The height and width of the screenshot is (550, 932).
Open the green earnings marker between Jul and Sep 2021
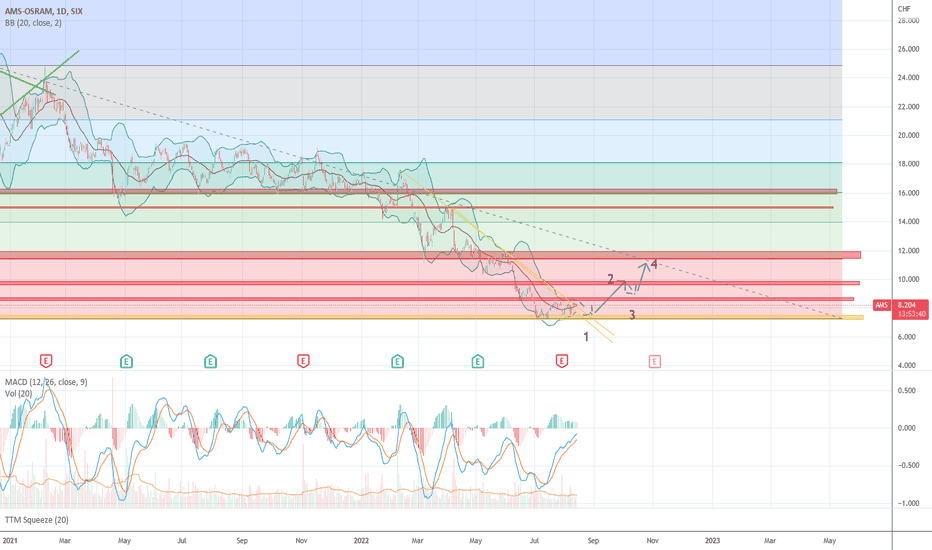(x=210, y=360)
